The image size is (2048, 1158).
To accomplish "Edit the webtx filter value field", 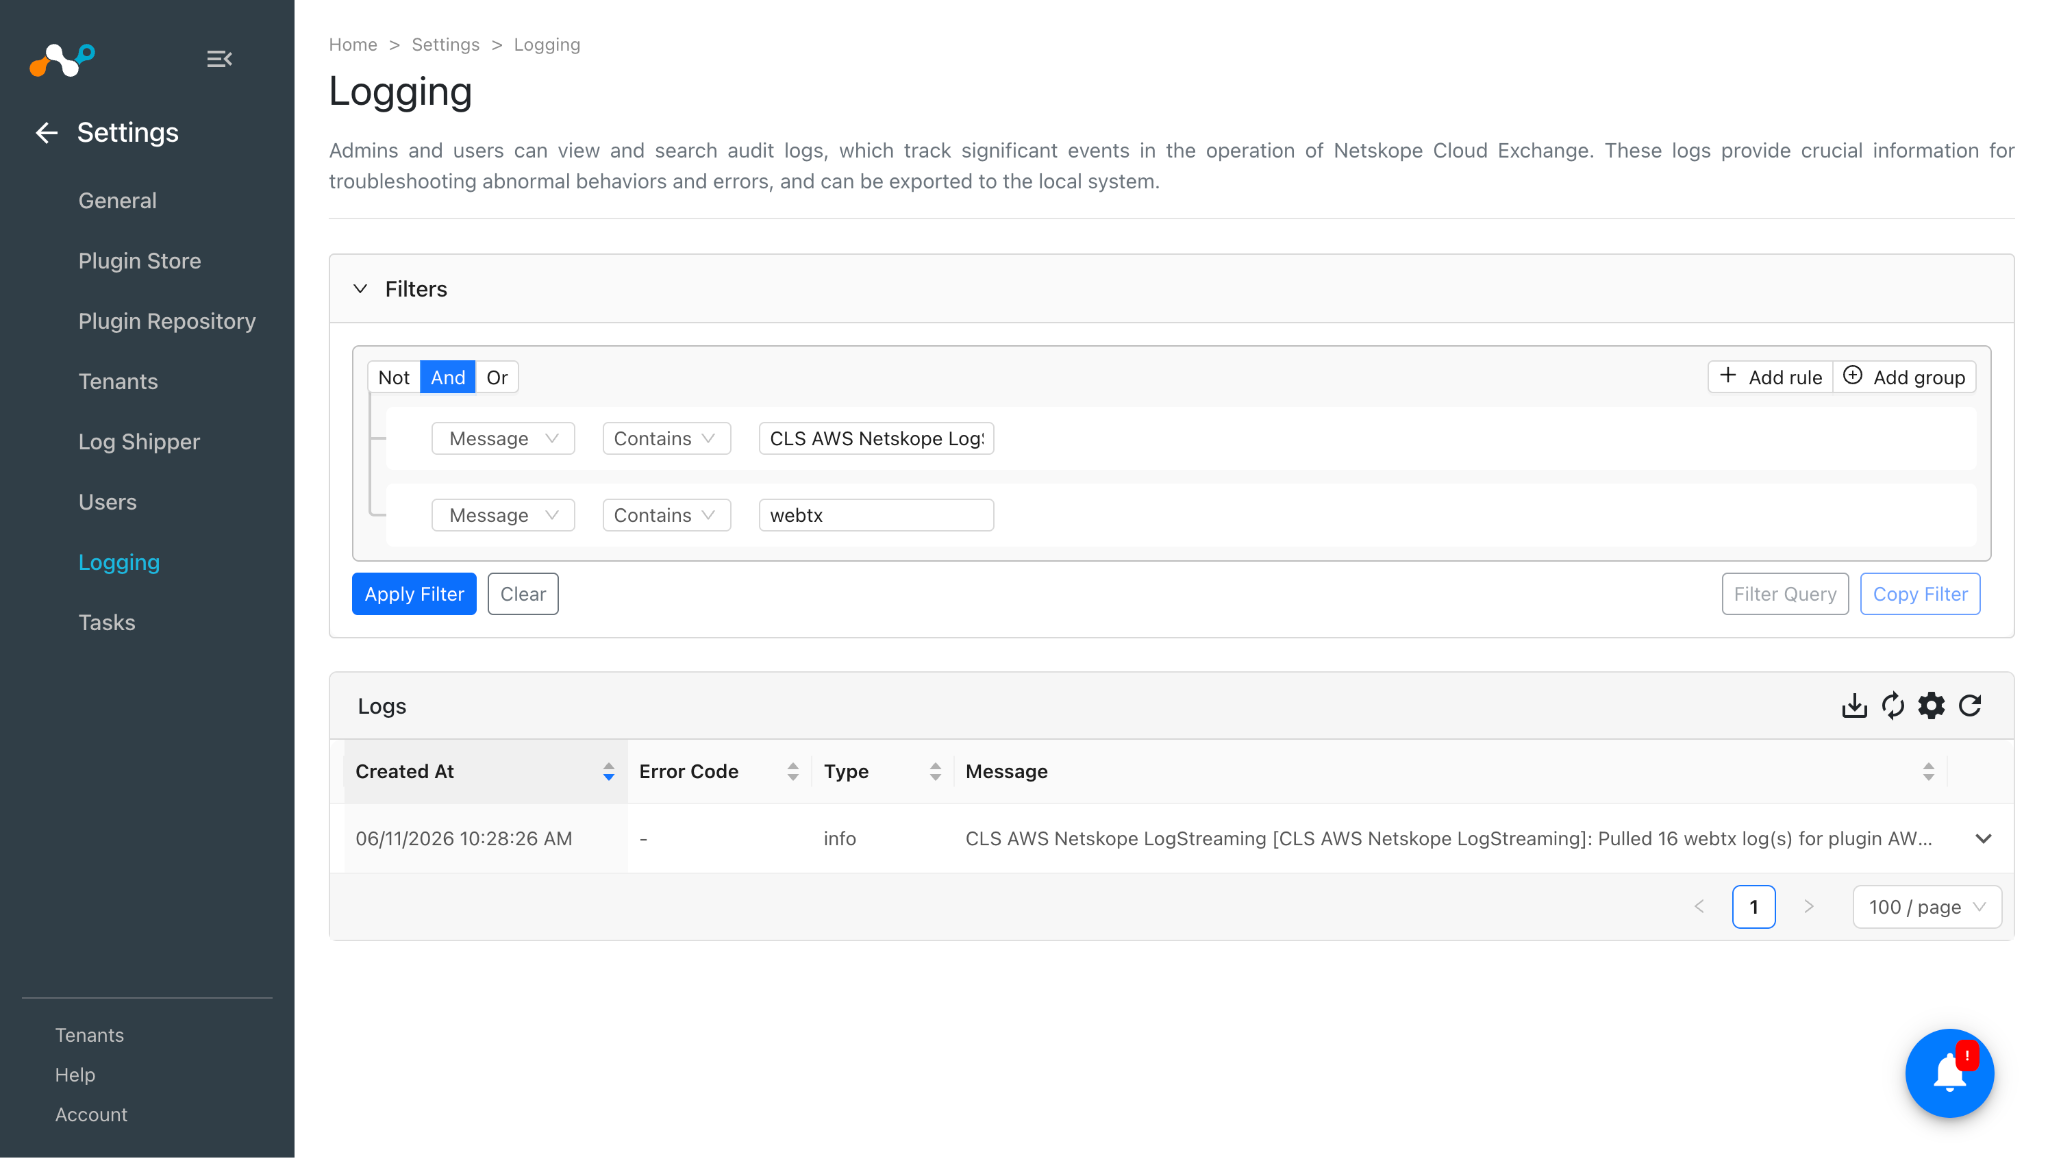I will tap(876, 516).
